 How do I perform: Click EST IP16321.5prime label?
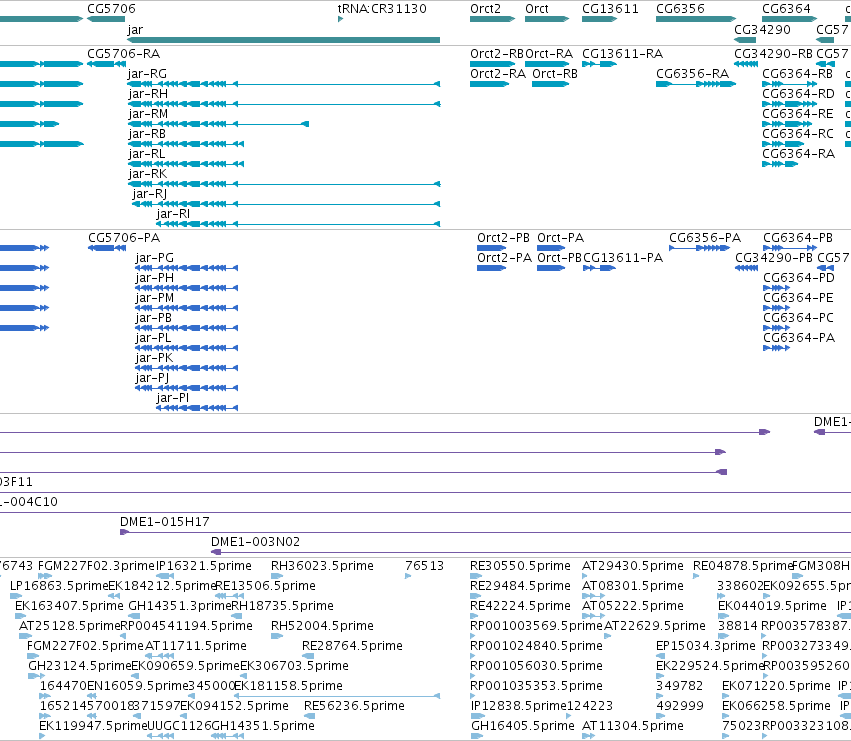click(x=204, y=566)
